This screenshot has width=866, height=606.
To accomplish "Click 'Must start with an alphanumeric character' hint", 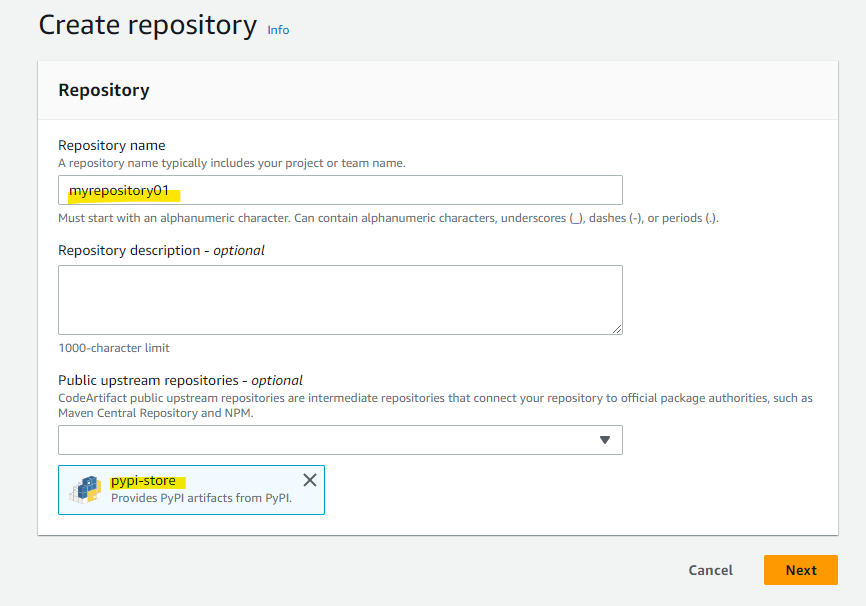I will [388, 218].
